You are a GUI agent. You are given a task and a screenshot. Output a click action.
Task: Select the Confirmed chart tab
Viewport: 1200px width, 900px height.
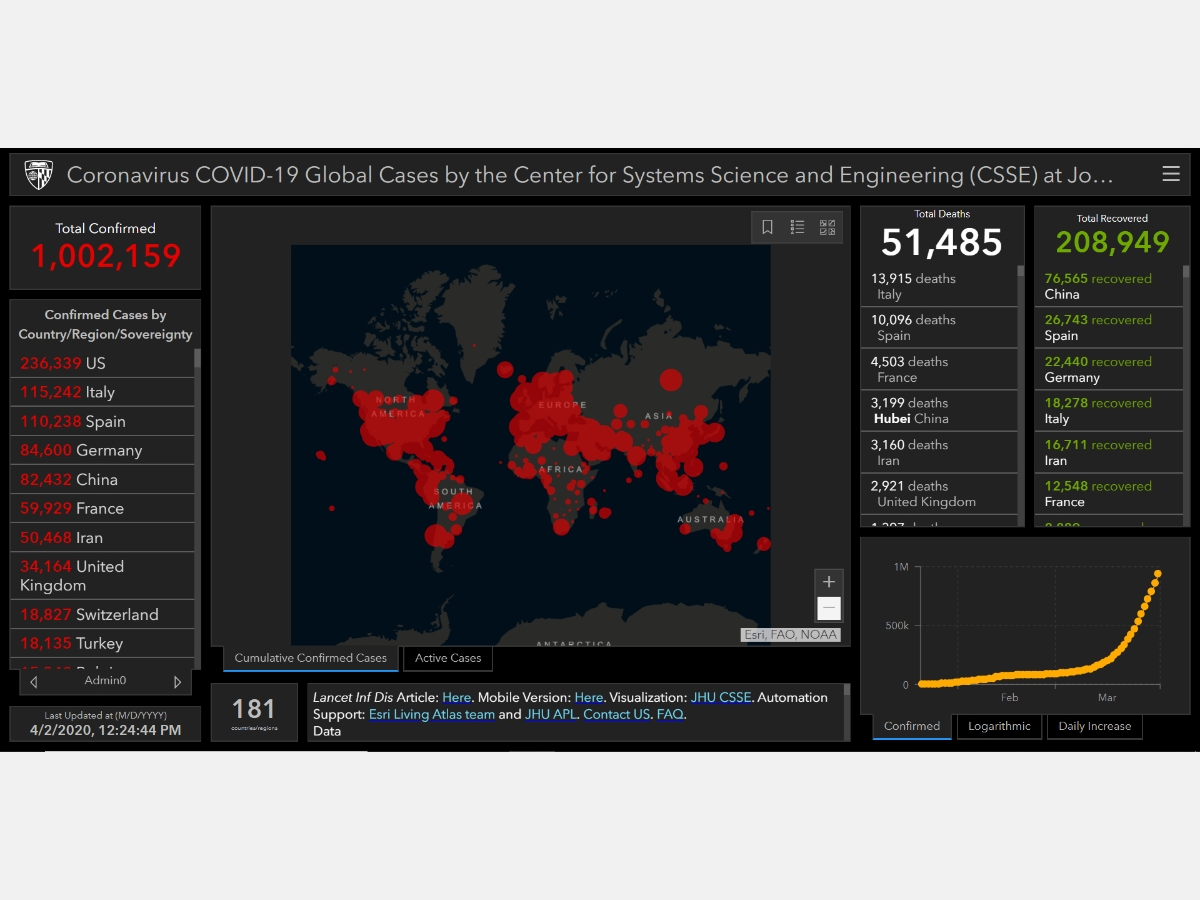click(912, 726)
